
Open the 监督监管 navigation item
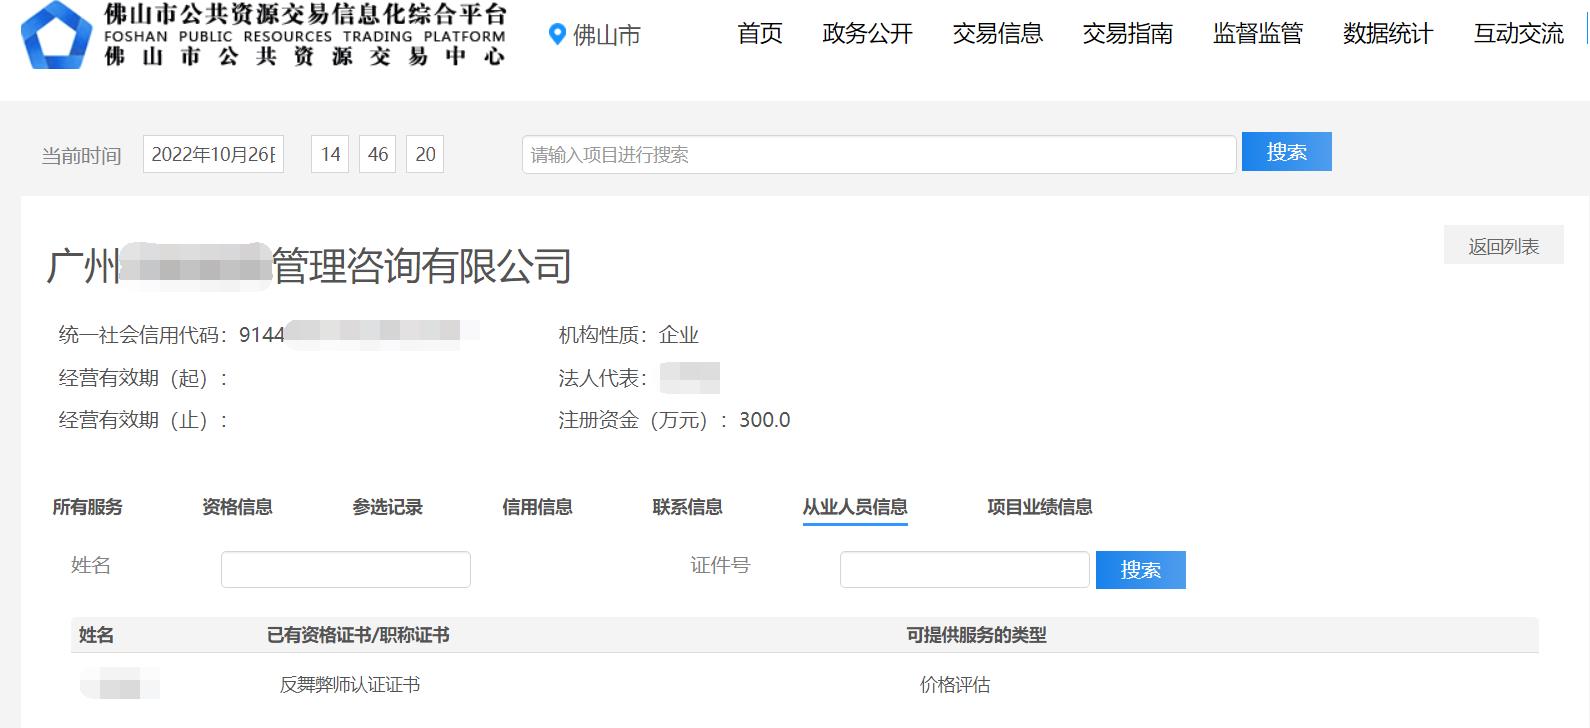(1257, 34)
